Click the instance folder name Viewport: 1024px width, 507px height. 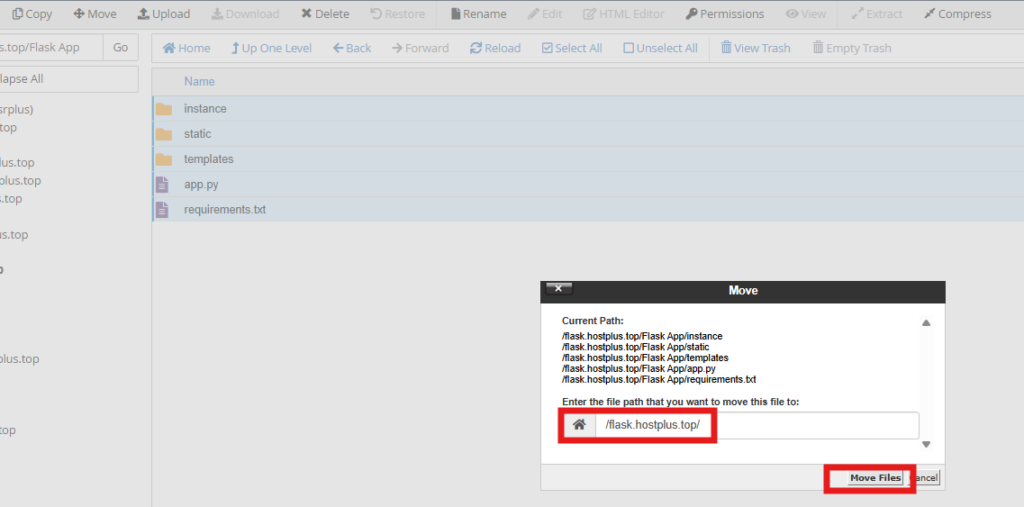pyautogui.click(x=205, y=108)
